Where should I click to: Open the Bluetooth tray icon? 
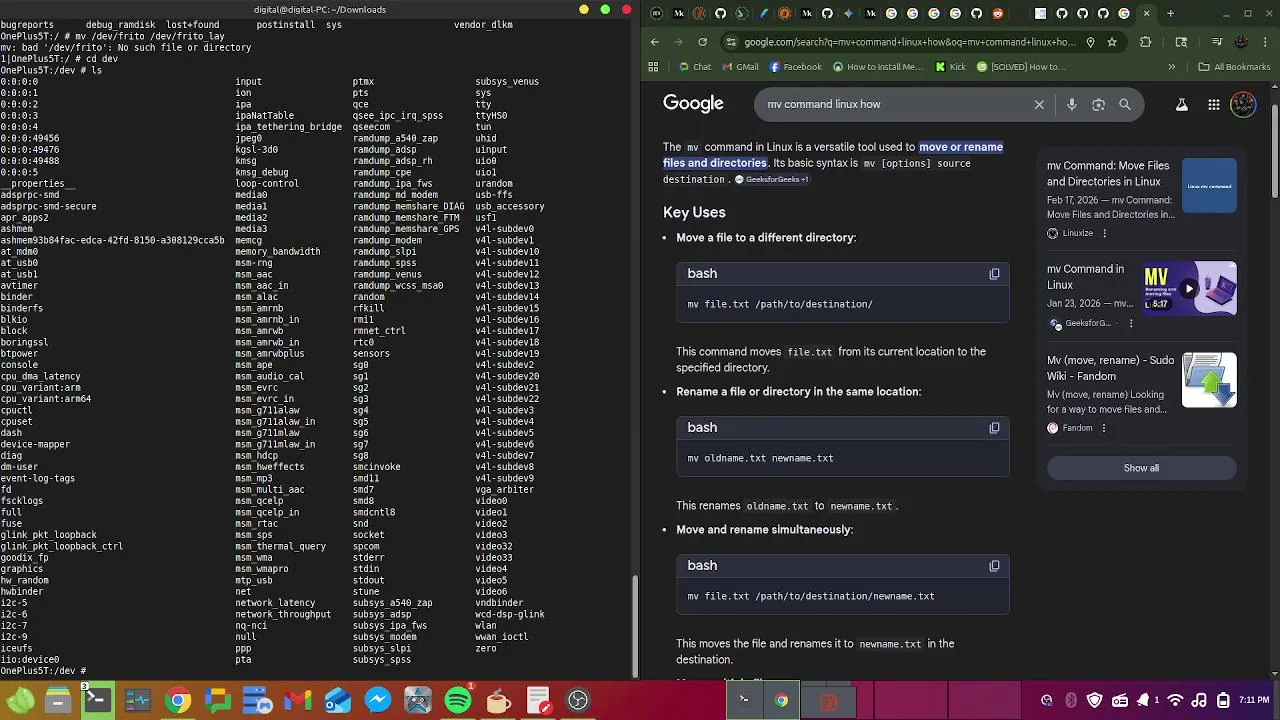pyautogui.click(x=1071, y=700)
